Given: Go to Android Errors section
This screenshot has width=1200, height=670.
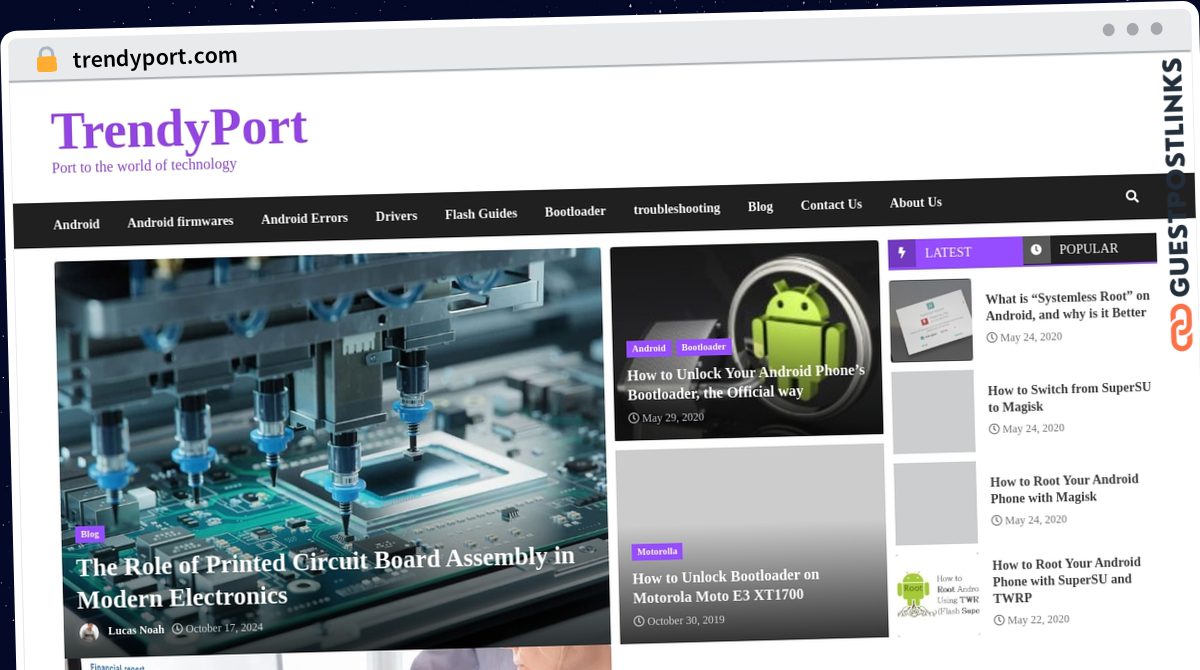Looking at the screenshot, I should click(x=304, y=218).
